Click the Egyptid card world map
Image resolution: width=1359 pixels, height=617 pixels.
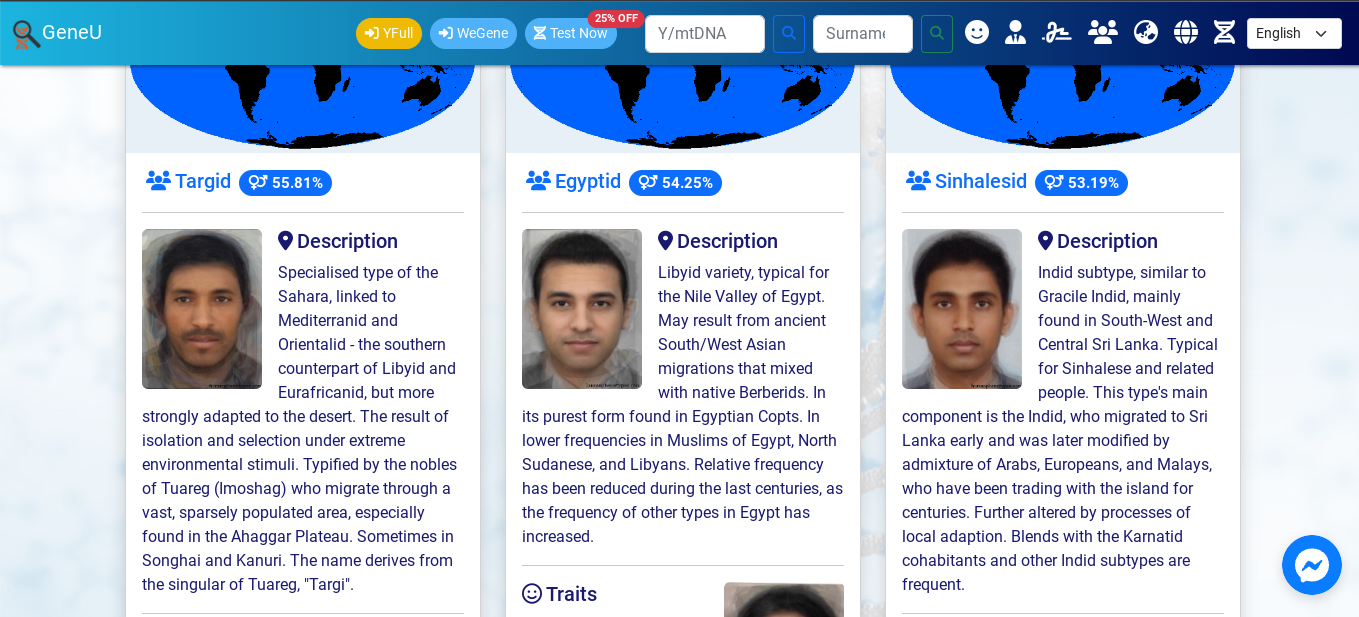(683, 107)
